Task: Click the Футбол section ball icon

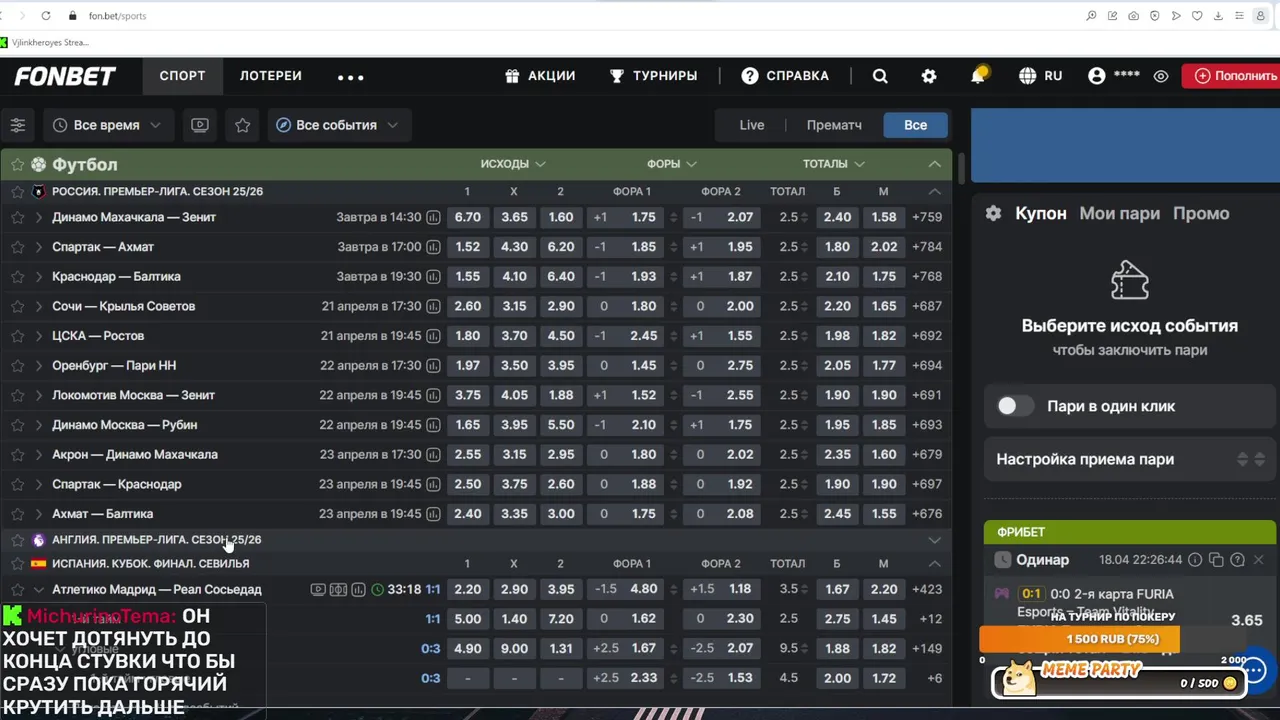Action: [x=38, y=164]
